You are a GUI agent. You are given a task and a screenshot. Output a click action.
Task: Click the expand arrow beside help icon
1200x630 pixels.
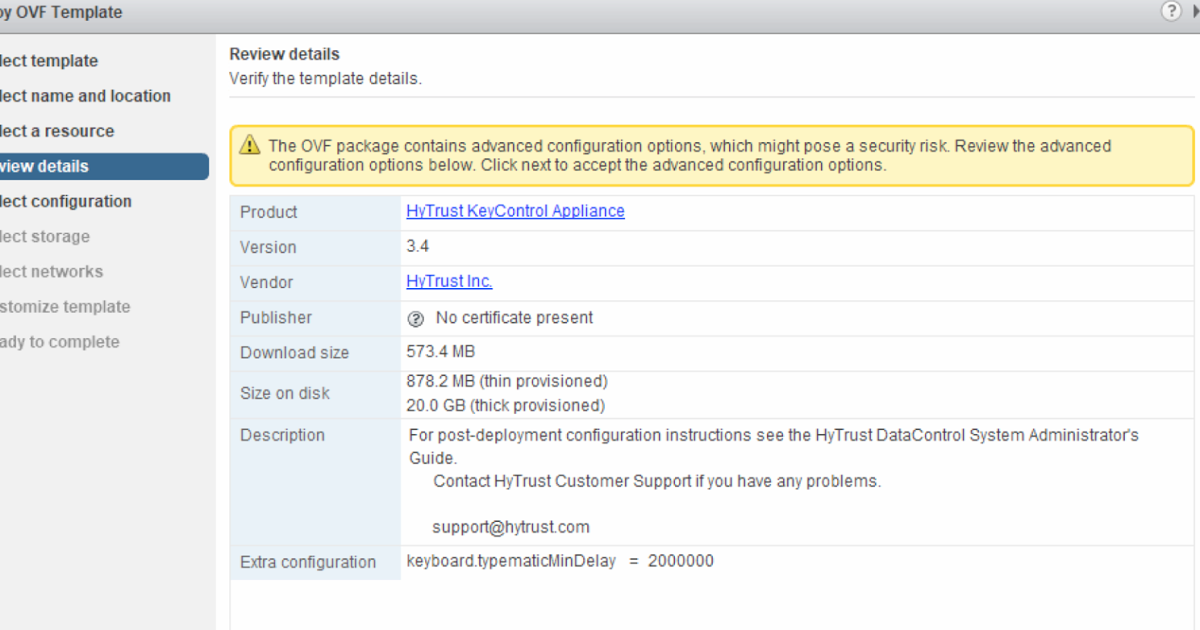[1195, 11]
